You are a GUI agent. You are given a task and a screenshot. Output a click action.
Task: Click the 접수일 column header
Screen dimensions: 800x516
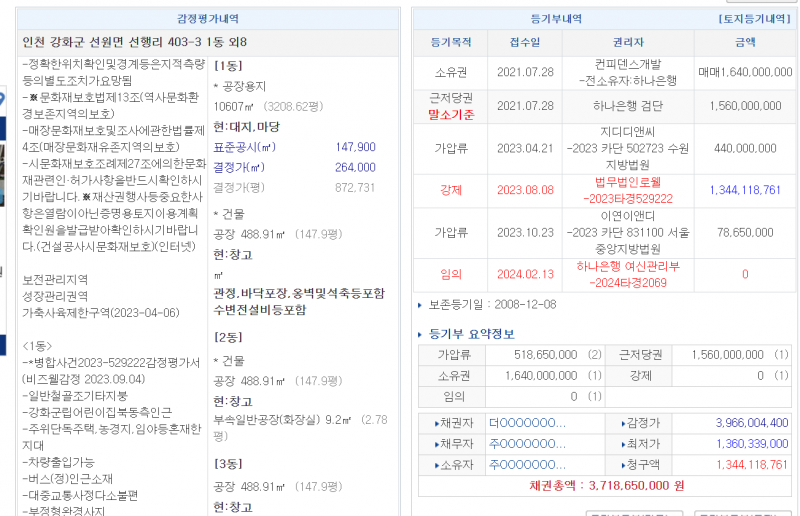coord(524,43)
